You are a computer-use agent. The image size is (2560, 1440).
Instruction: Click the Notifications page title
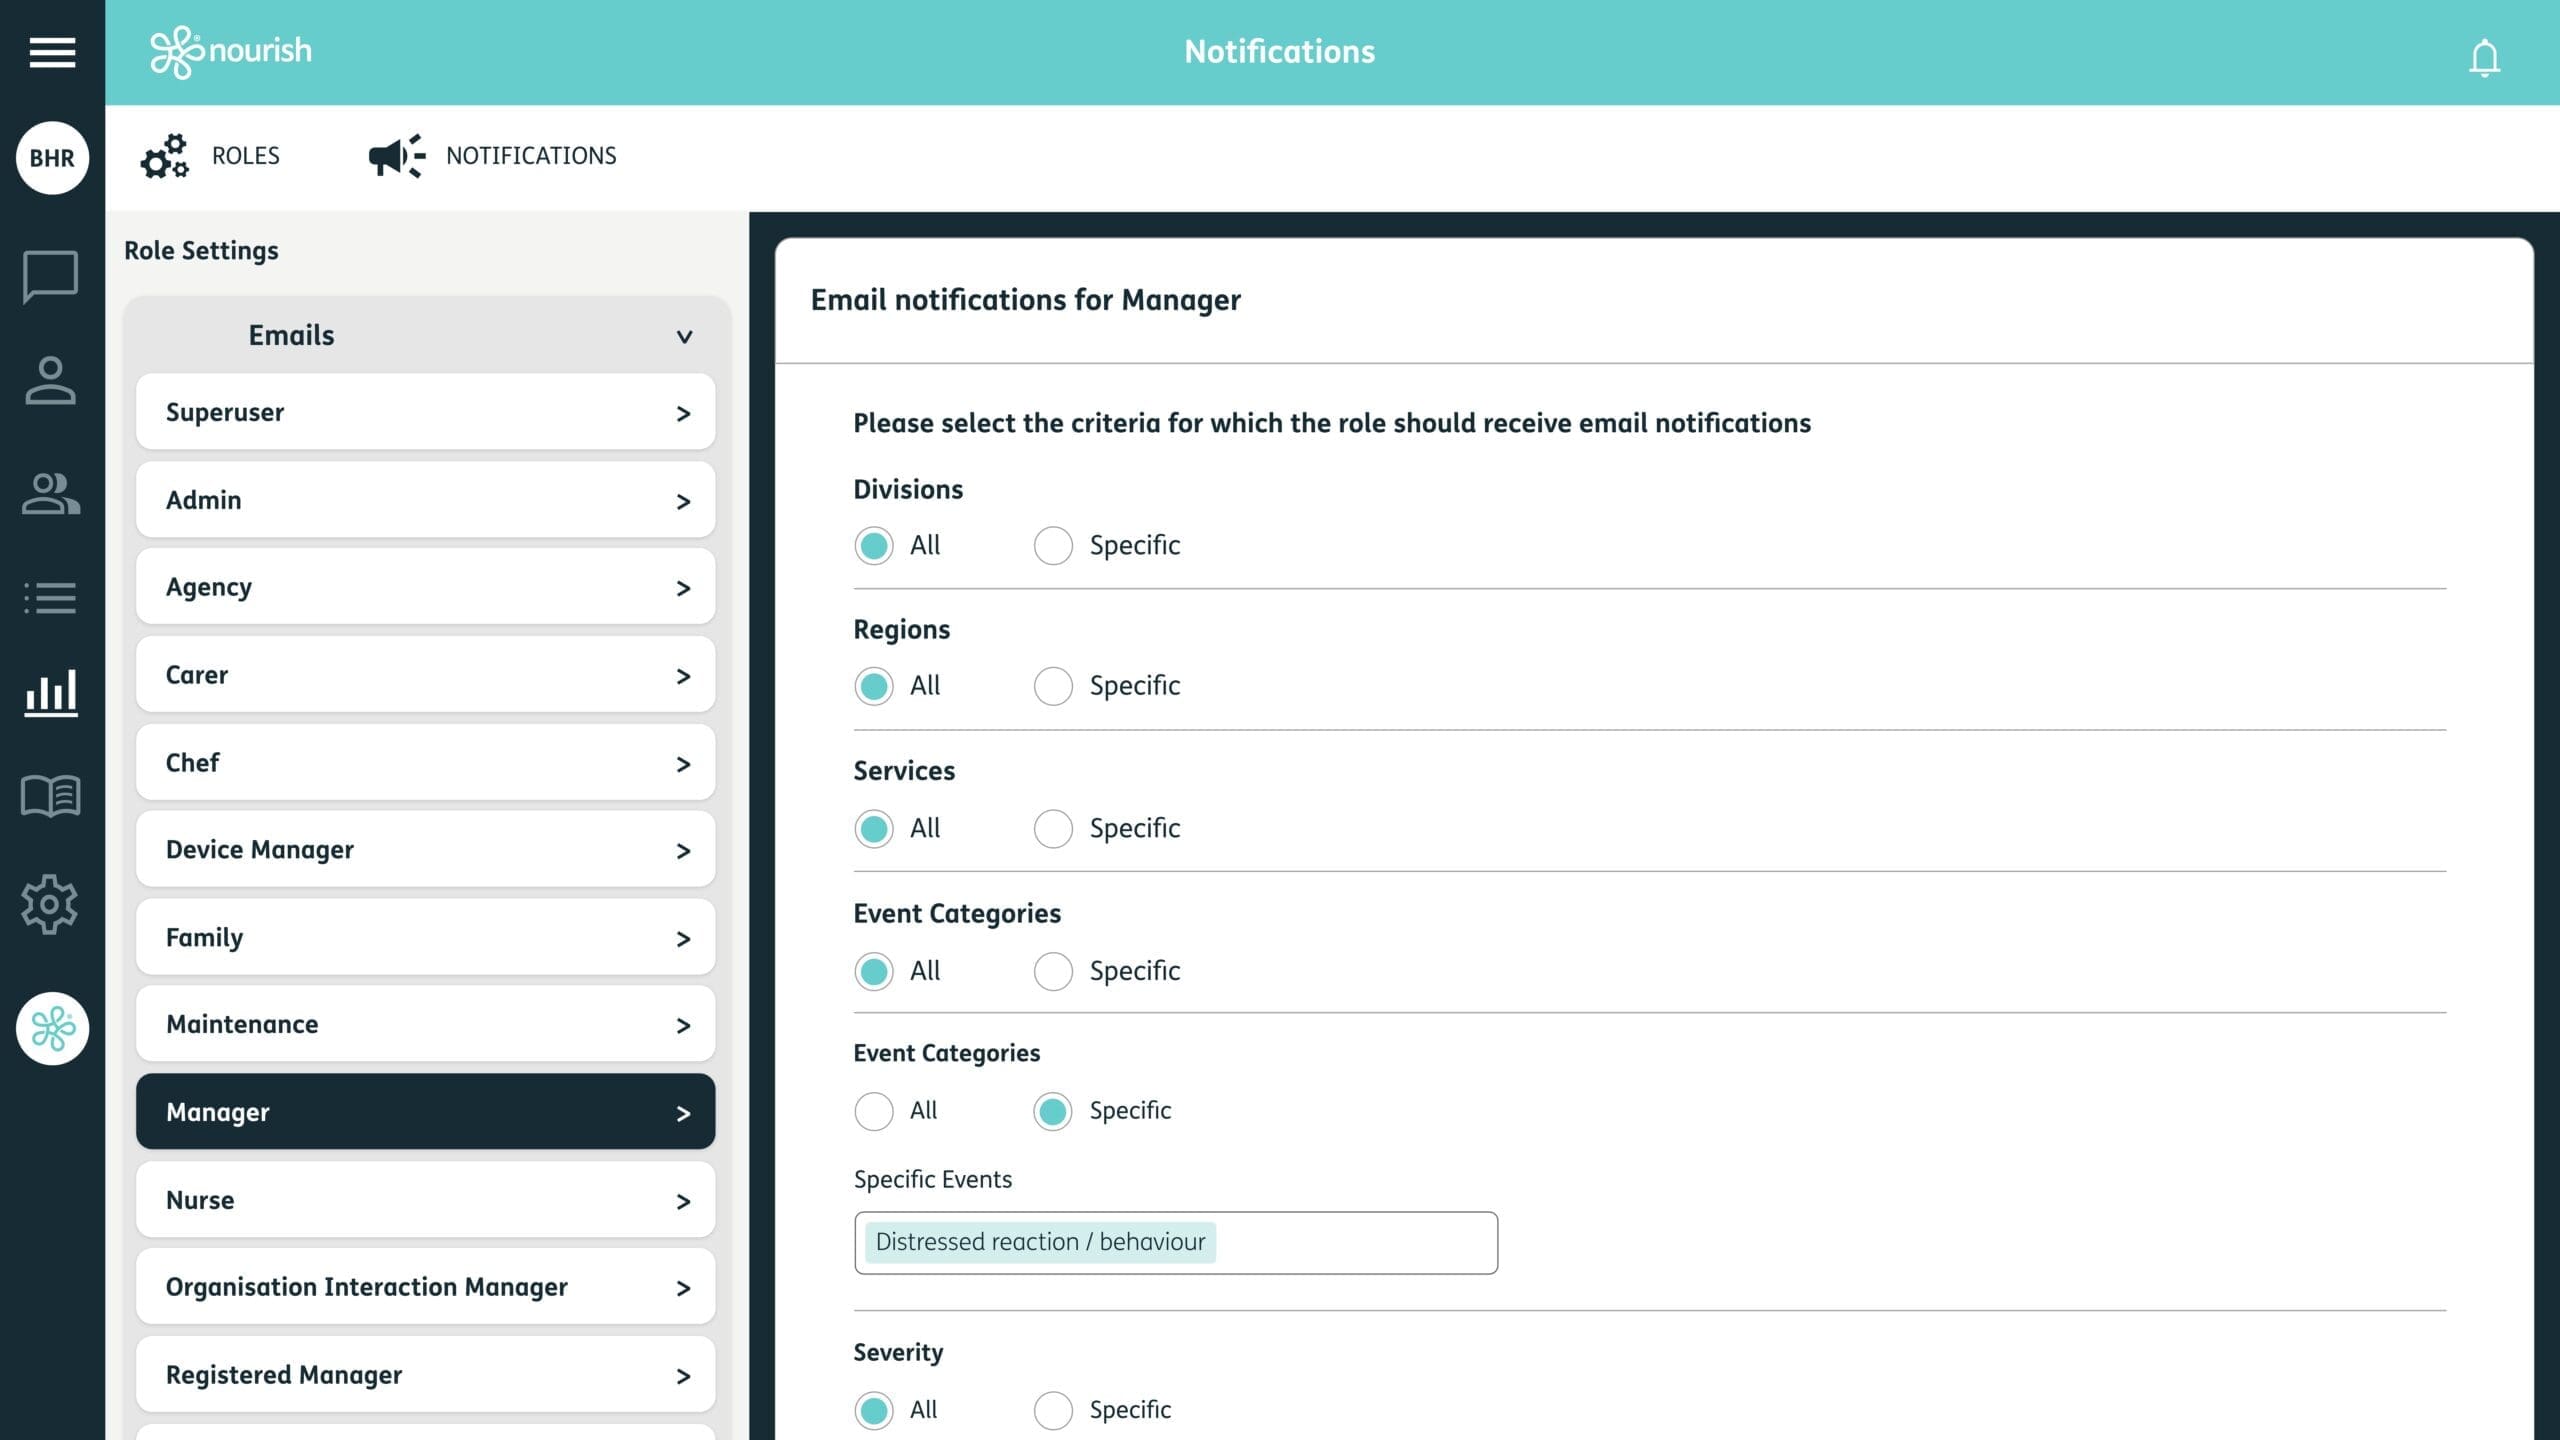click(1280, 52)
